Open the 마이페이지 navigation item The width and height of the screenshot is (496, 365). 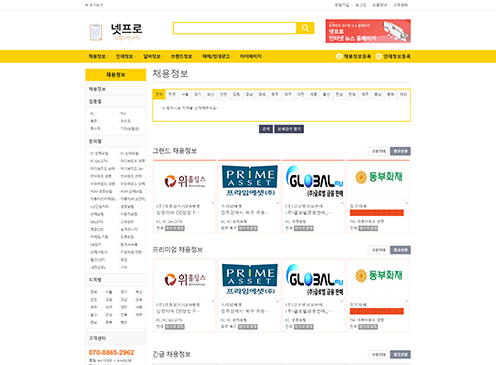[x=252, y=57]
